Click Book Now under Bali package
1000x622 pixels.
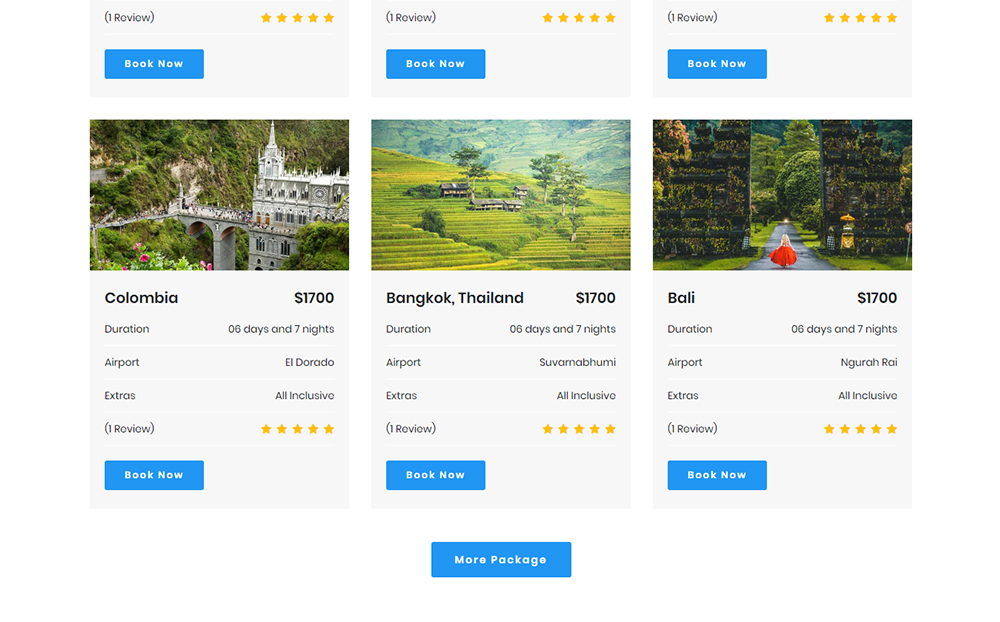pyautogui.click(x=717, y=475)
